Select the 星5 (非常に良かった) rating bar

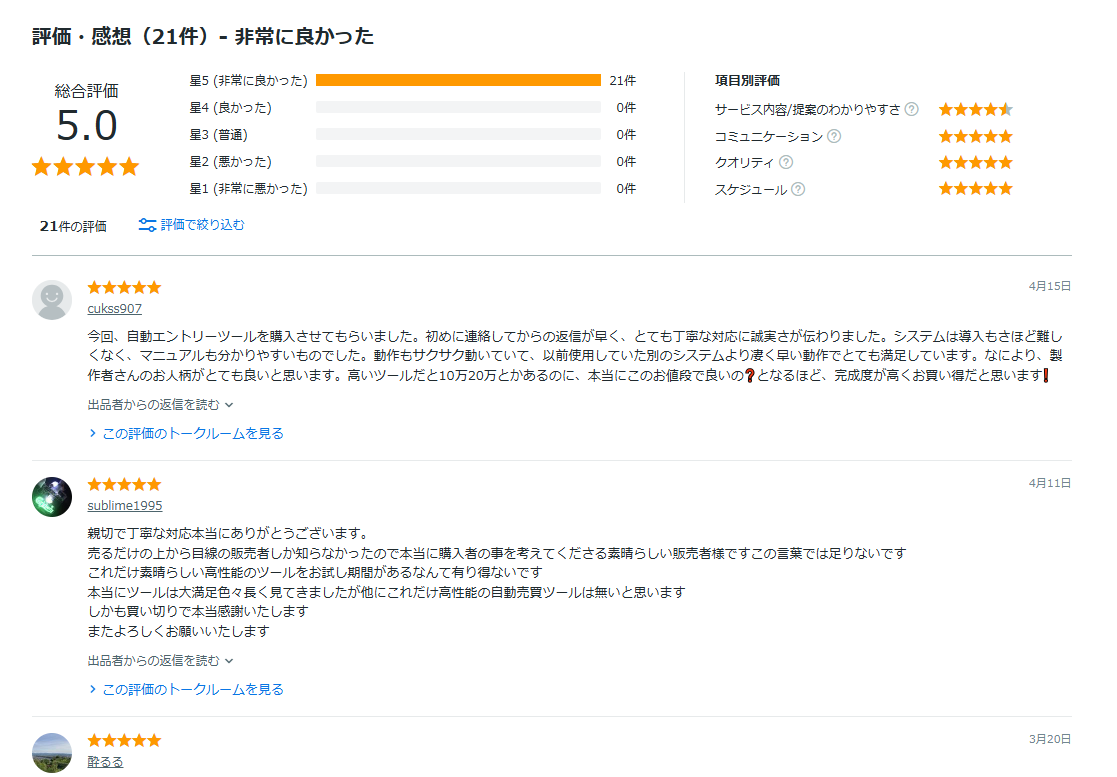click(x=458, y=80)
